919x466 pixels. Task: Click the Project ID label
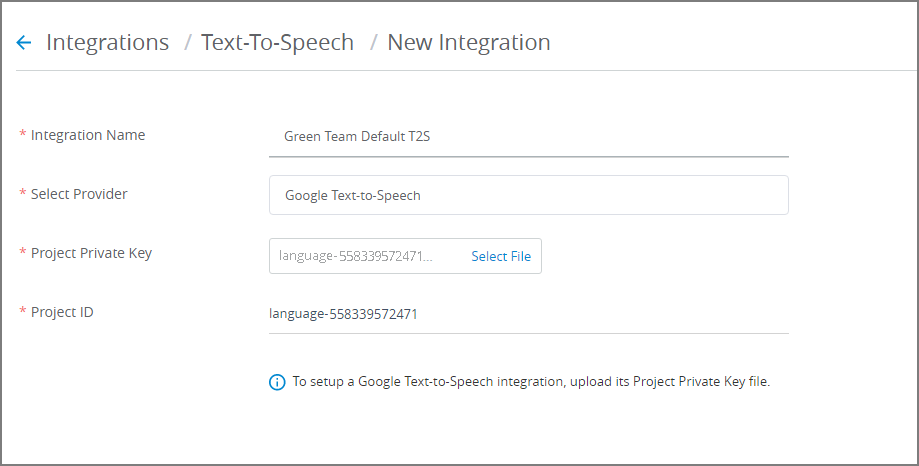point(62,312)
